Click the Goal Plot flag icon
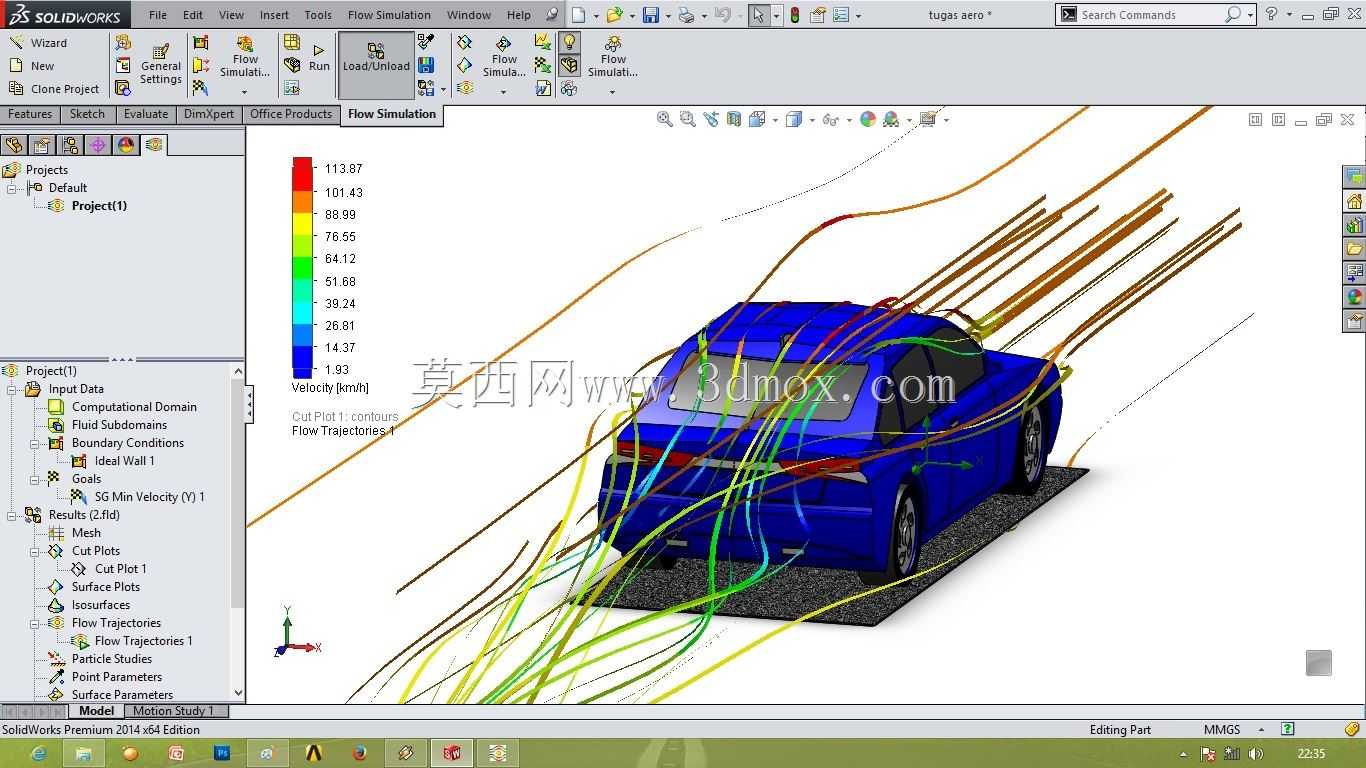The width and height of the screenshot is (1366, 768). tap(542, 65)
